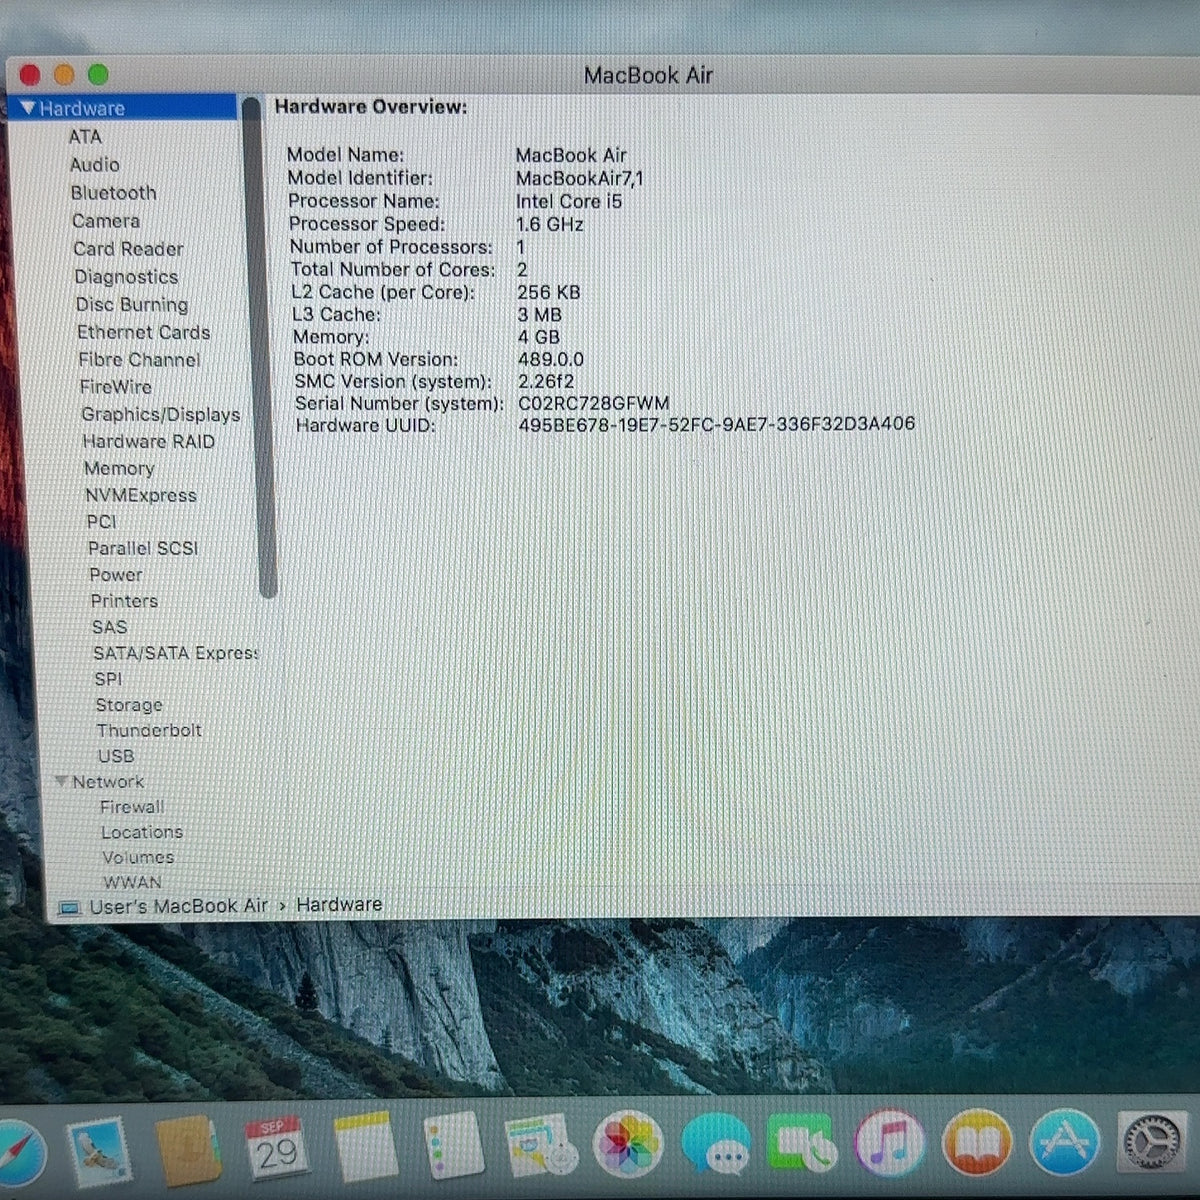
Task: Open System Preferences from the Dock
Action: pyautogui.click(x=1152, y=1141)
